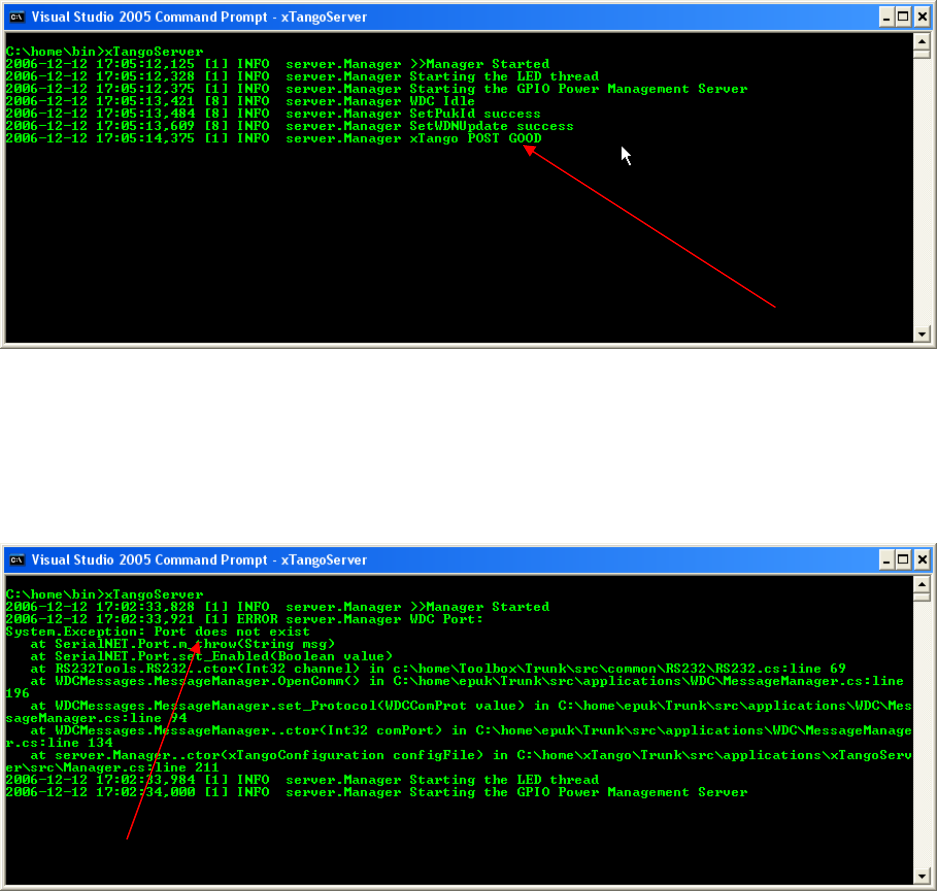Click 'System.Exception: Port does not exist' line
The width and height of the screenshot is (937, 891).
pos(158,632)
